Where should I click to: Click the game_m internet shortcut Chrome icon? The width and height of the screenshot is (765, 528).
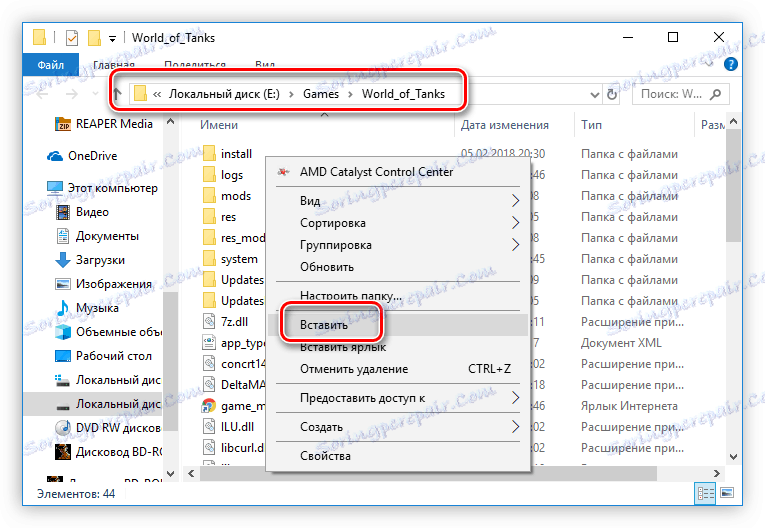tap(209, 406)
